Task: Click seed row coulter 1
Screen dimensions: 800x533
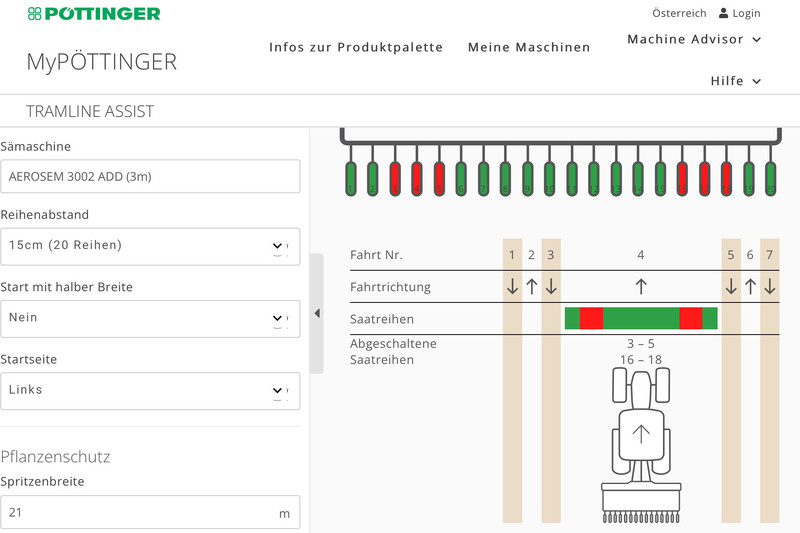Action: pos(351,178)
